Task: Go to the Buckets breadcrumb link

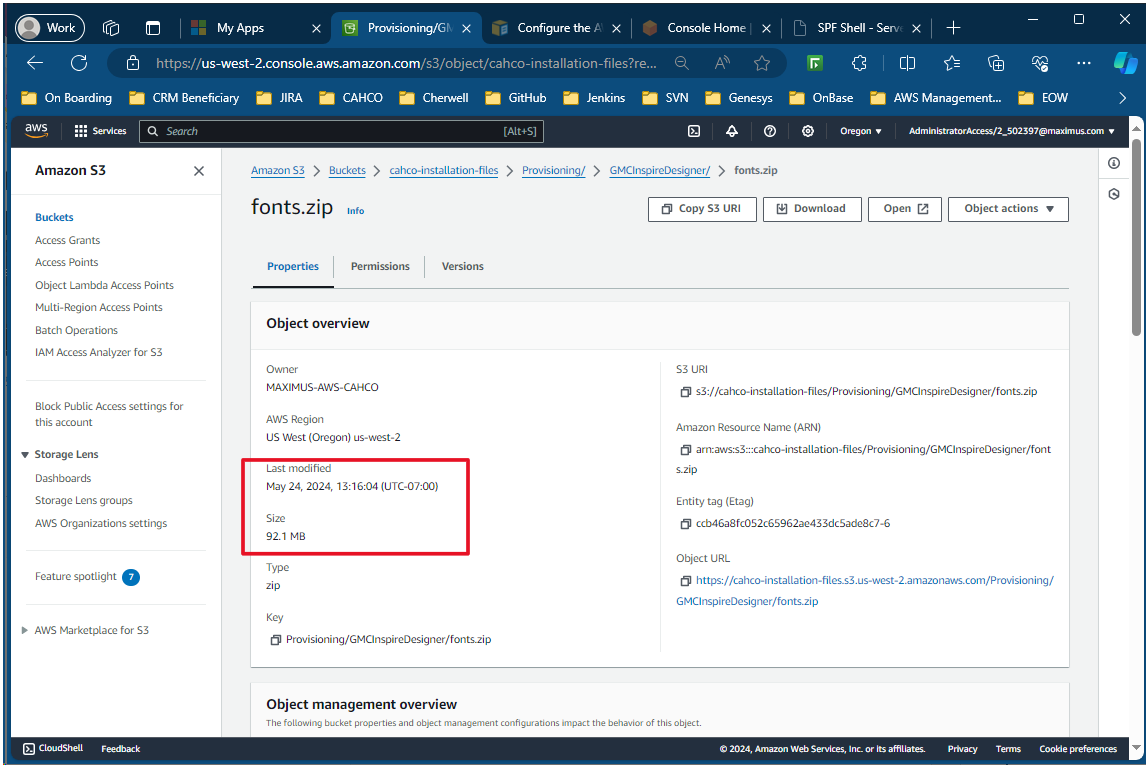Action: (x=347, y=170)
